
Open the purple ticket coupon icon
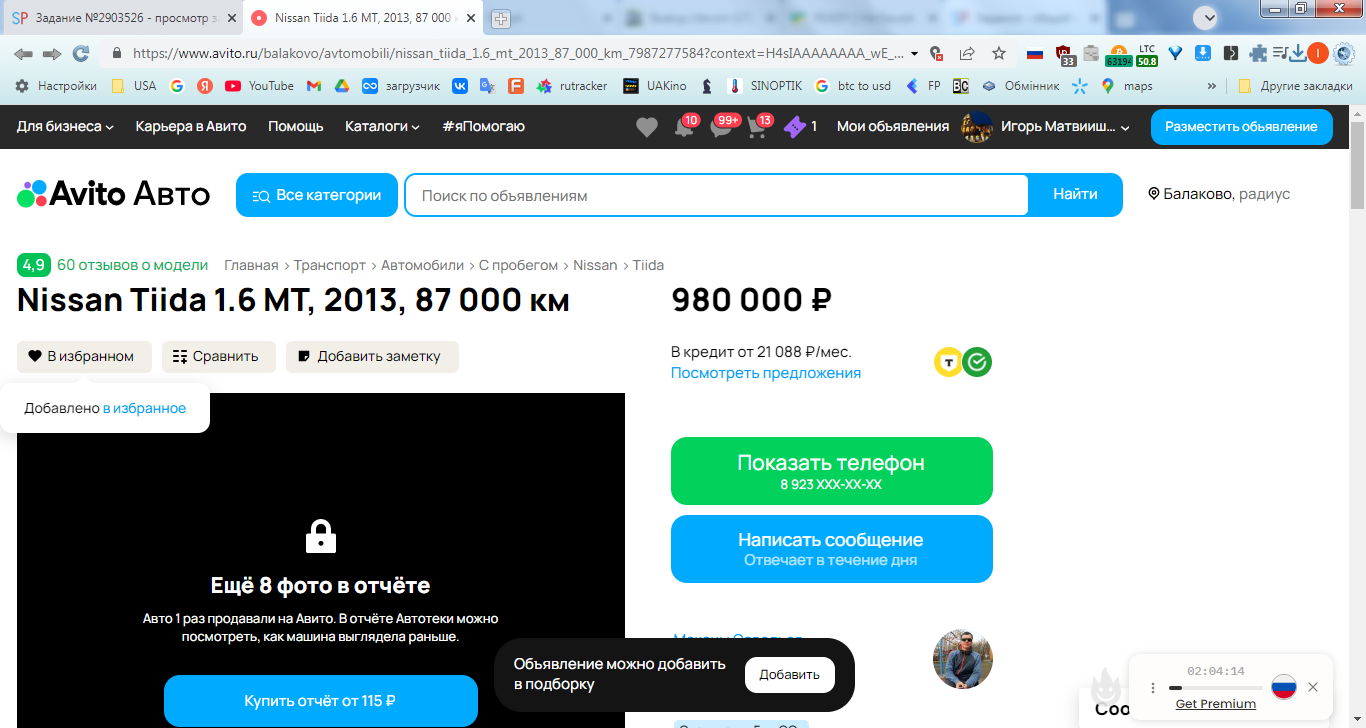794,127
